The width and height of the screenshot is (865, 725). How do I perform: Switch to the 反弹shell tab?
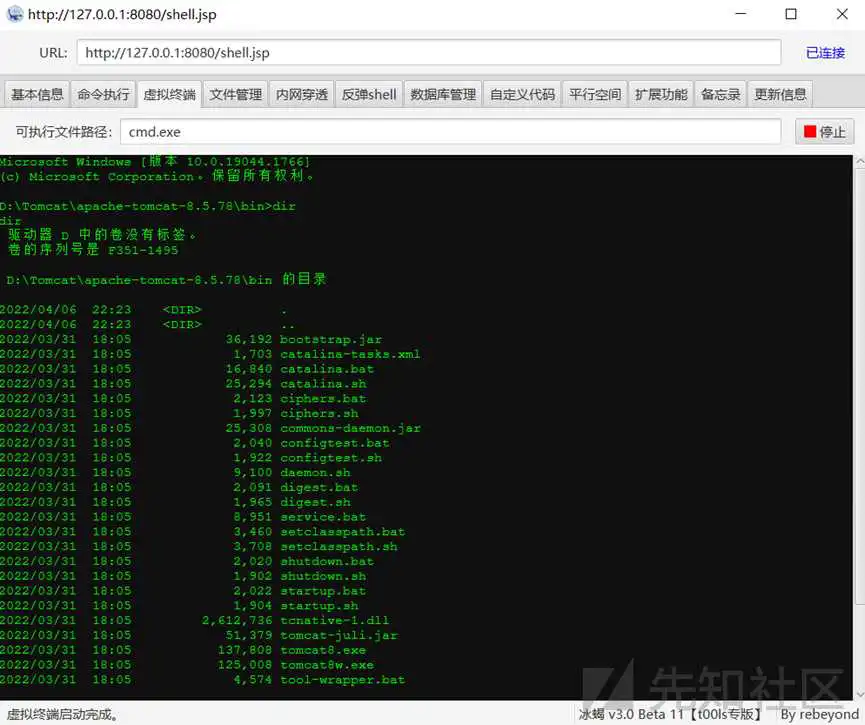click(369, 95)
